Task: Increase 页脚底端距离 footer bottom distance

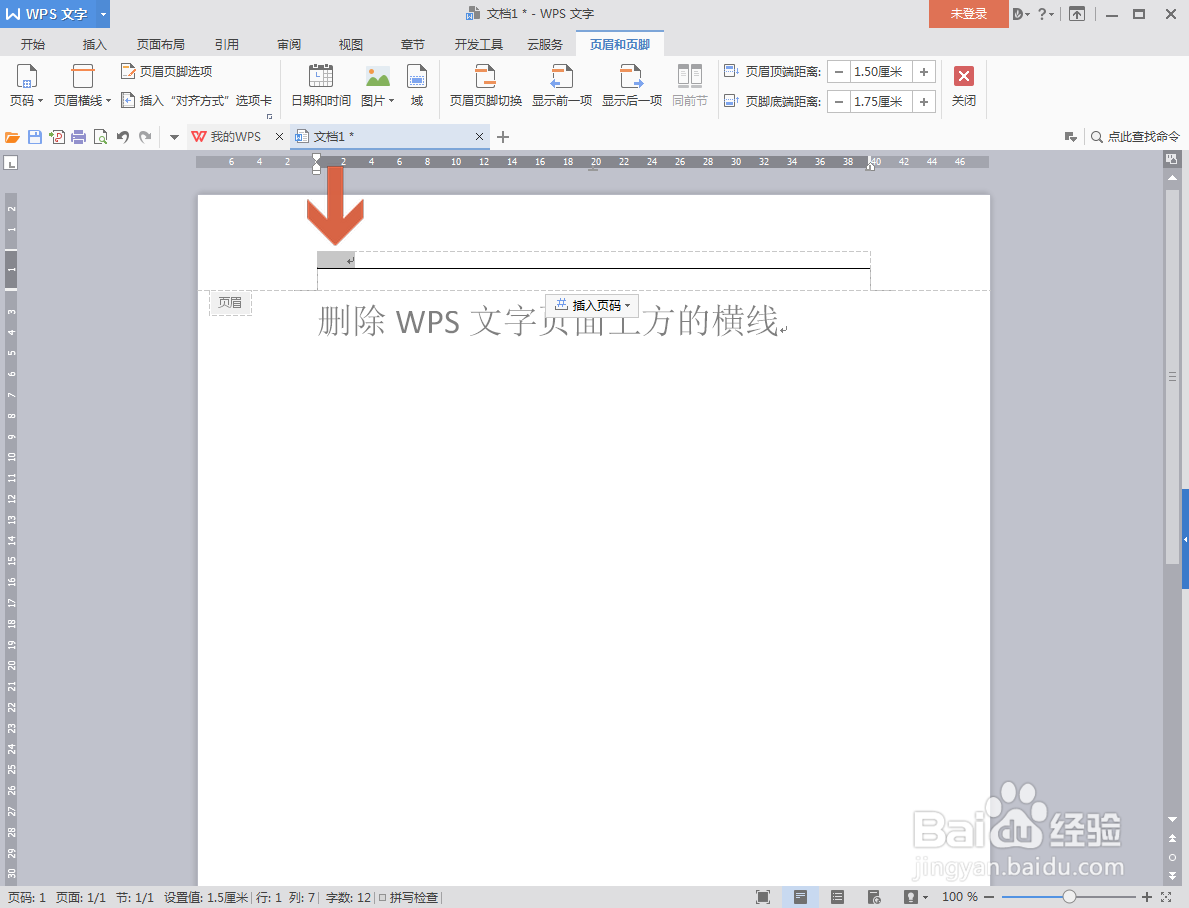Action: (x=924, y=102)
